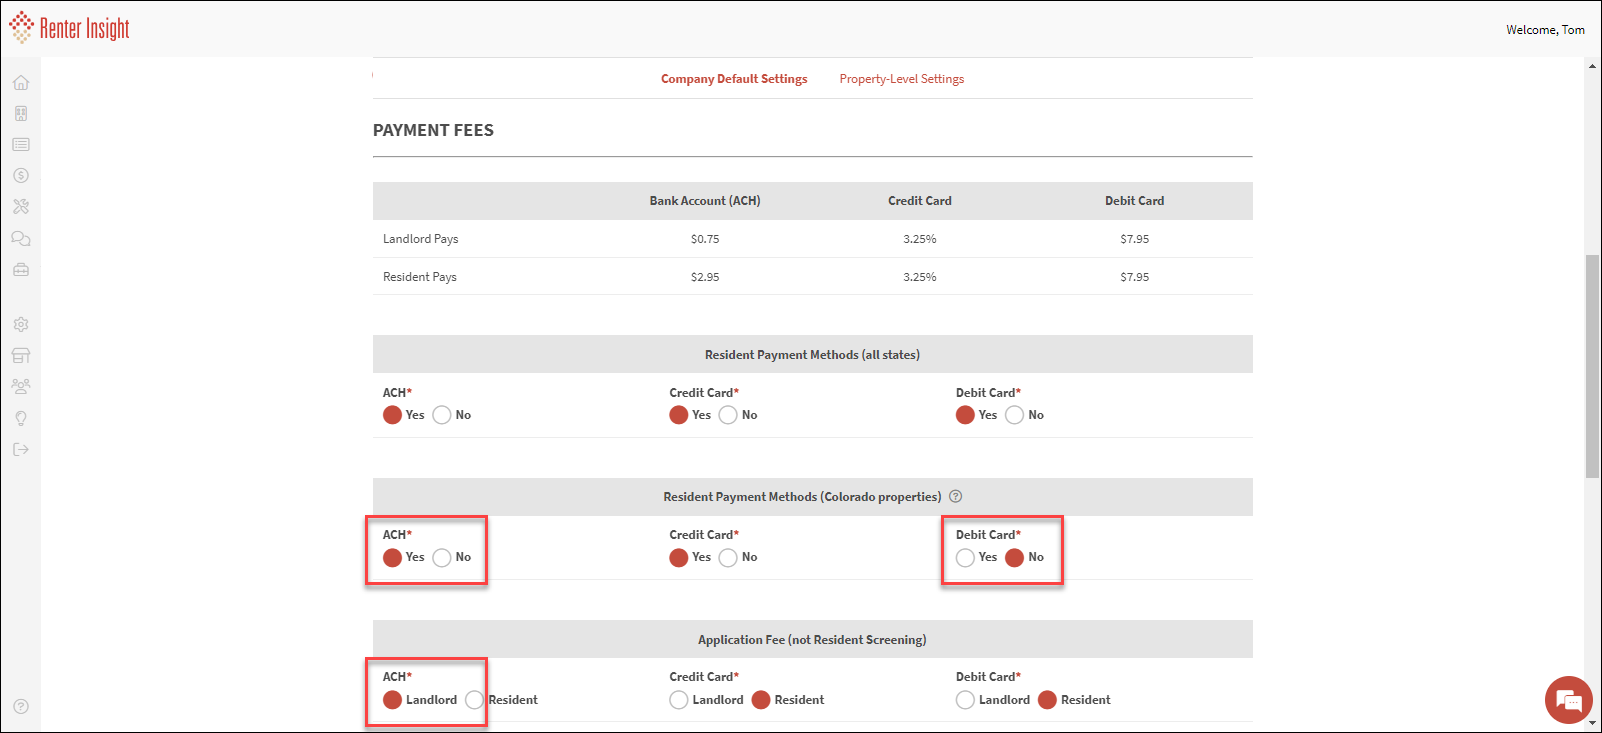This screenshot has width=1602, height=733.
Task: Click the scrollbar up arrow
Action: point(1592,66)
